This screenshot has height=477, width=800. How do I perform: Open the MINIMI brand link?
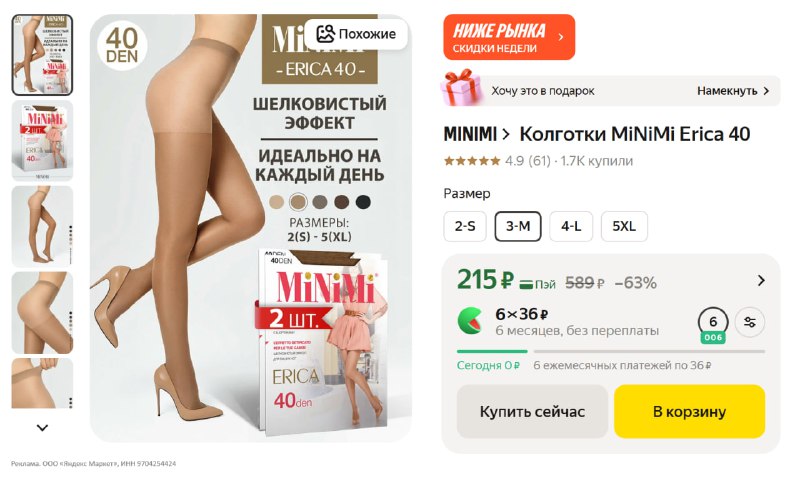(470, 134)
